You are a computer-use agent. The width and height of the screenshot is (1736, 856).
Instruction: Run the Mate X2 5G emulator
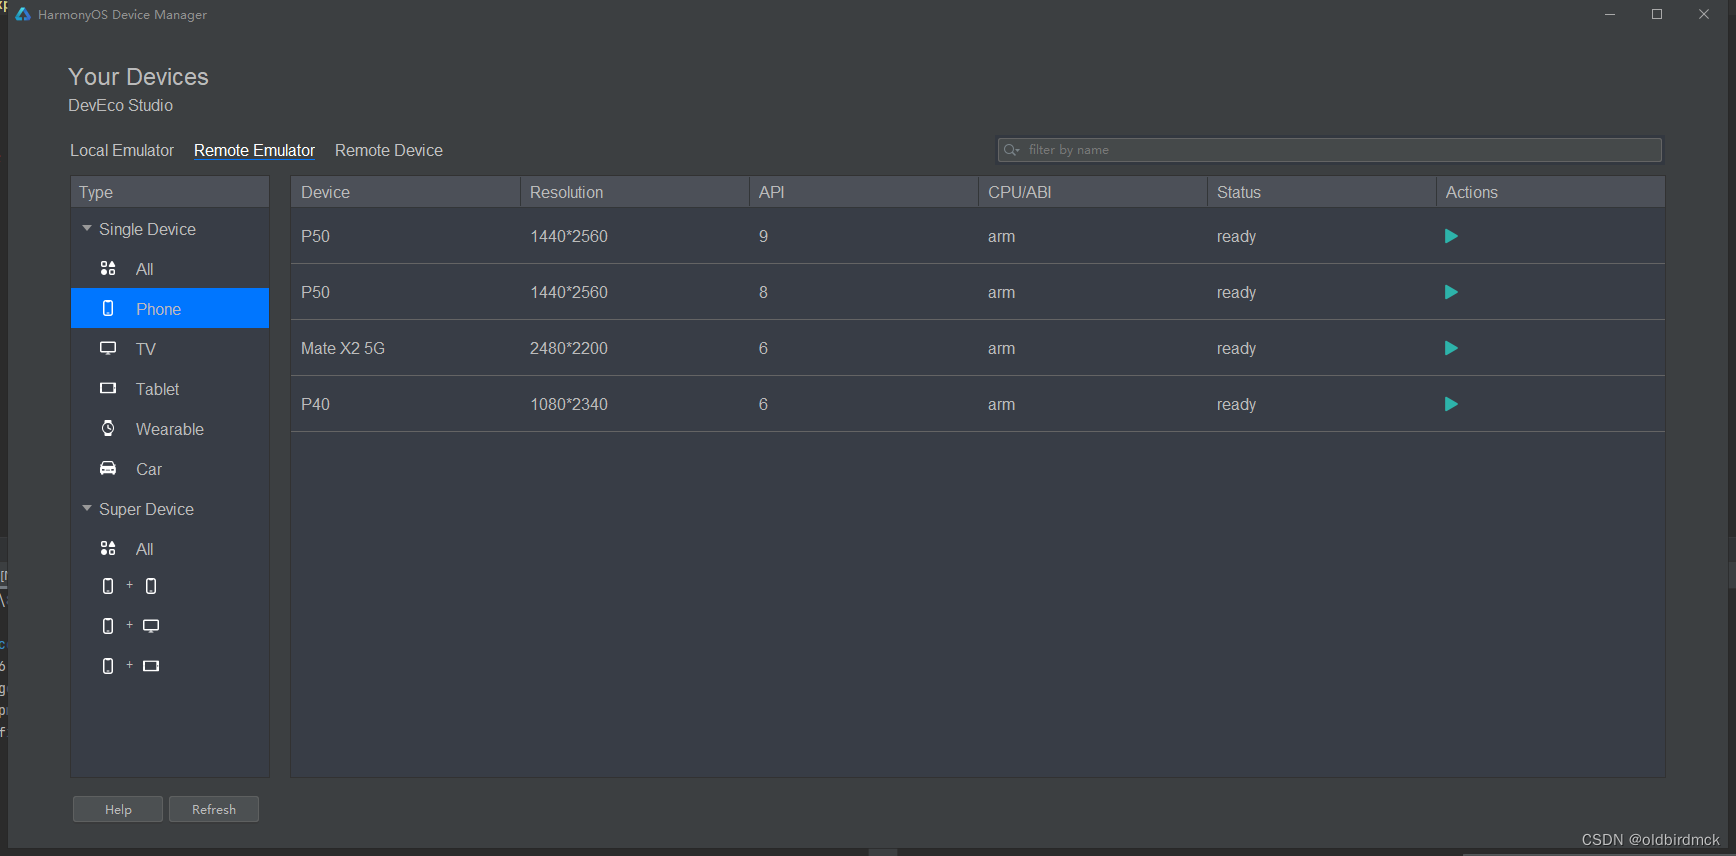point(1451,348)
